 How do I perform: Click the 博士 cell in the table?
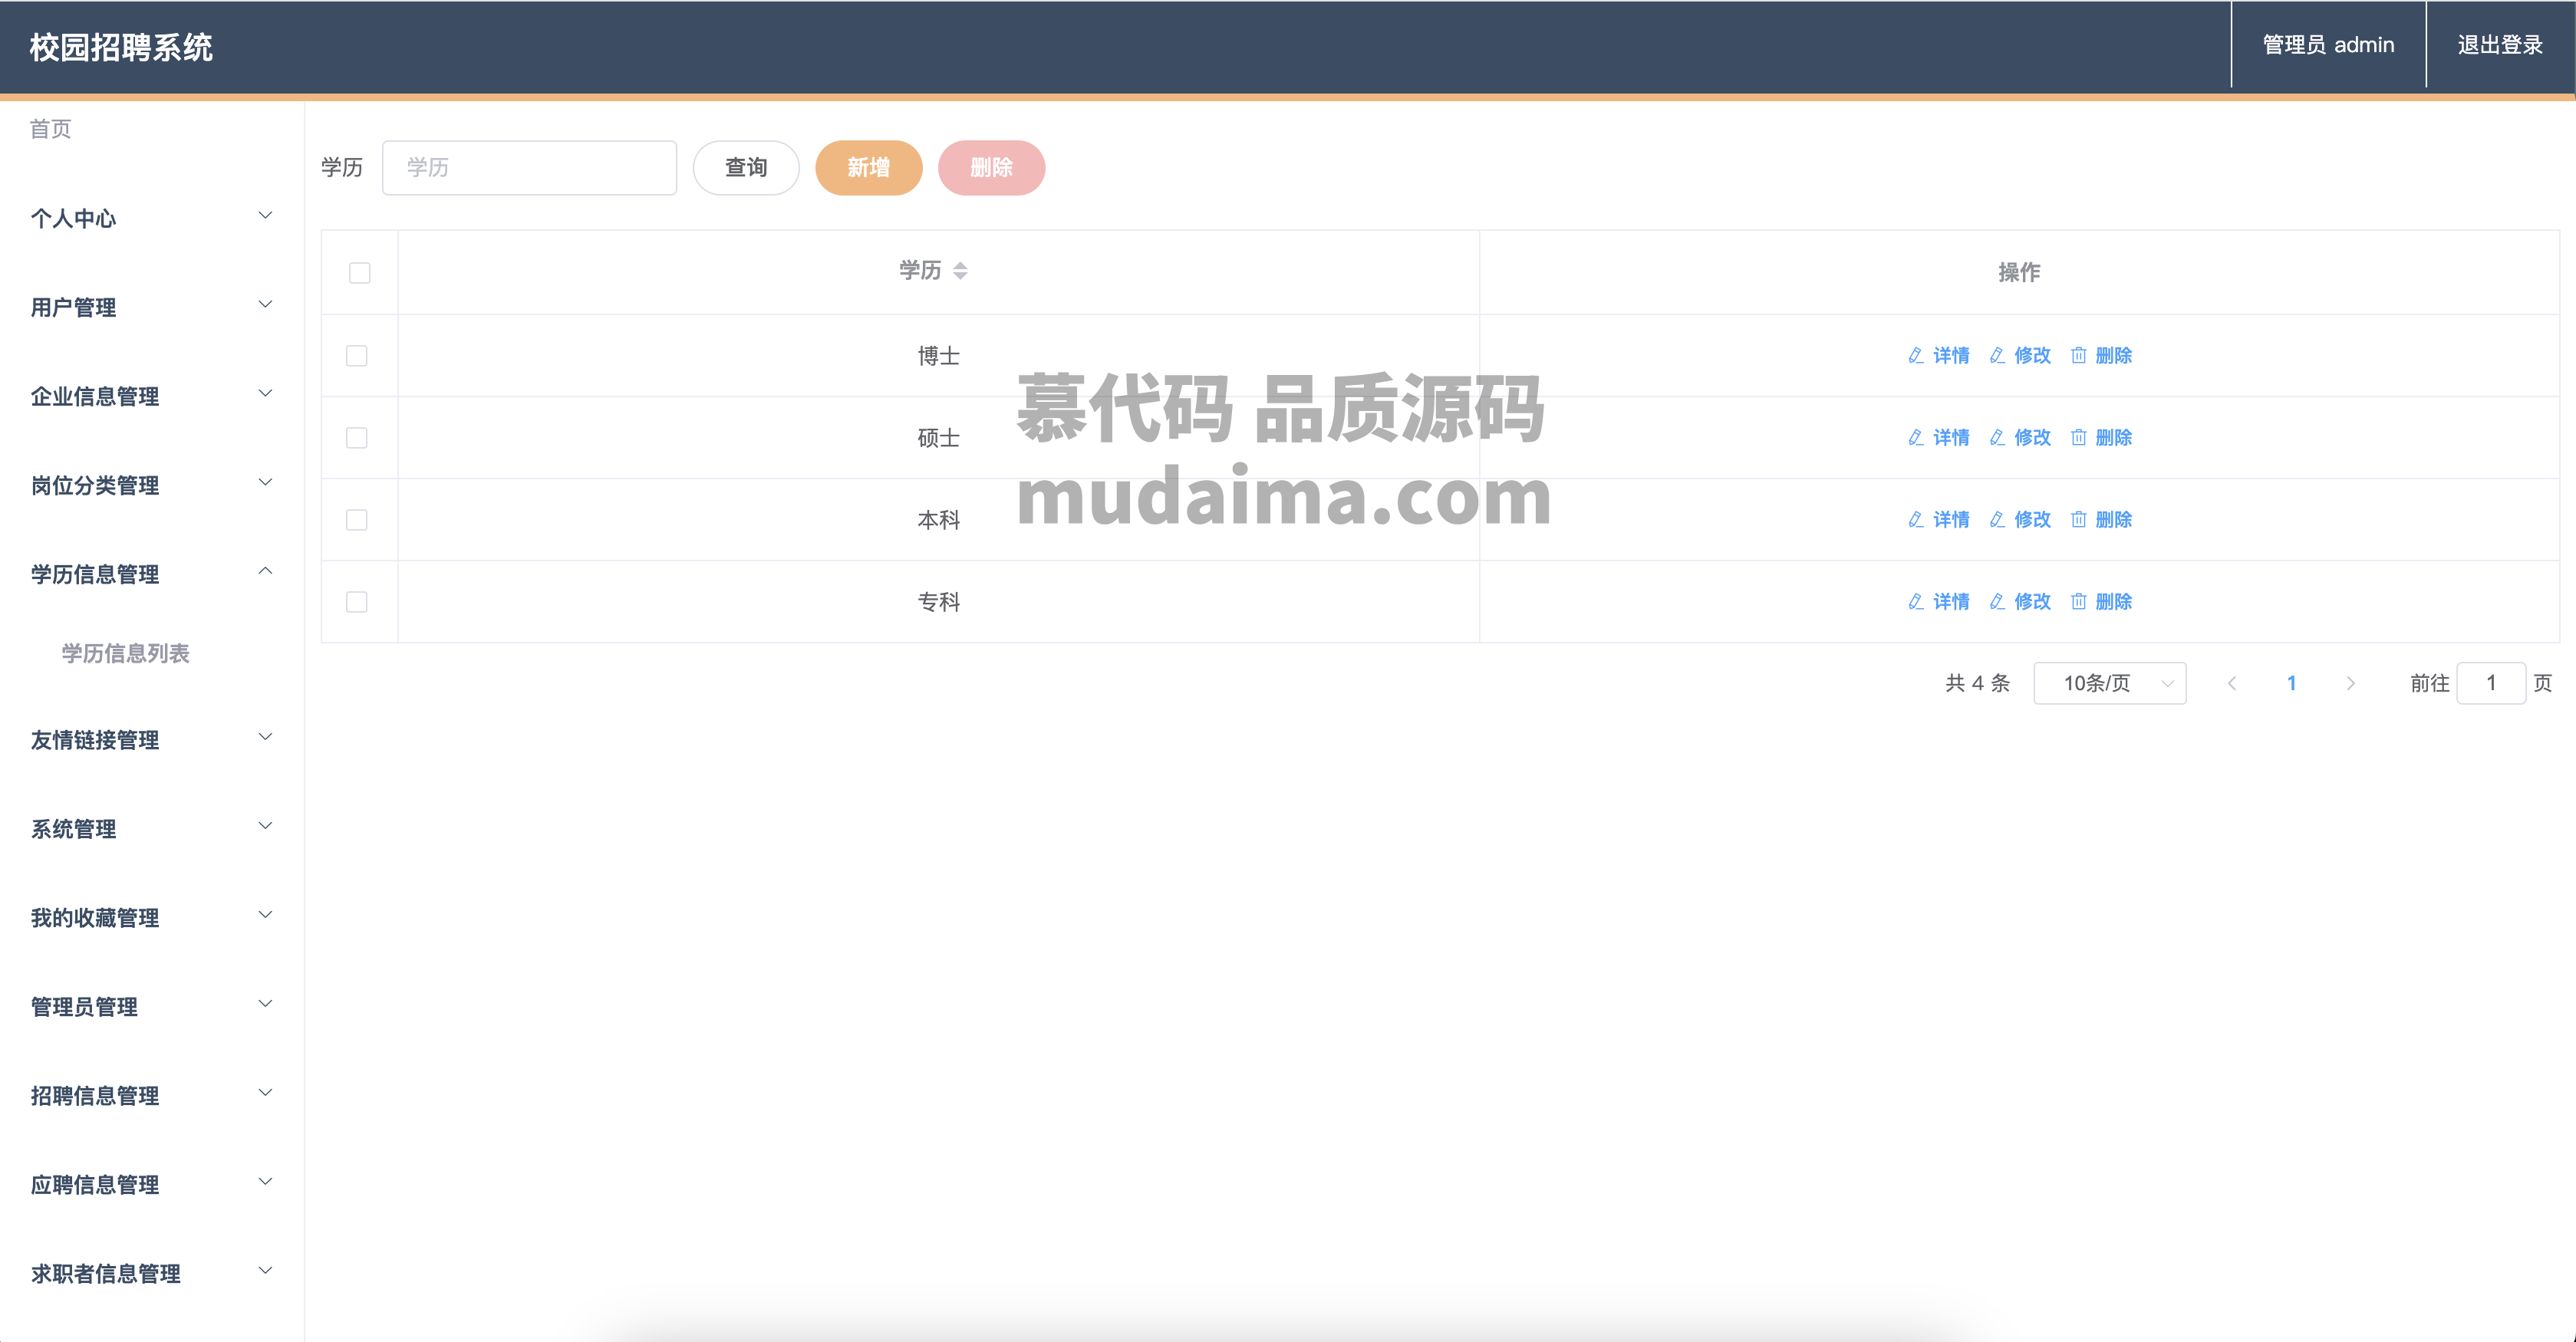point(939,356)
